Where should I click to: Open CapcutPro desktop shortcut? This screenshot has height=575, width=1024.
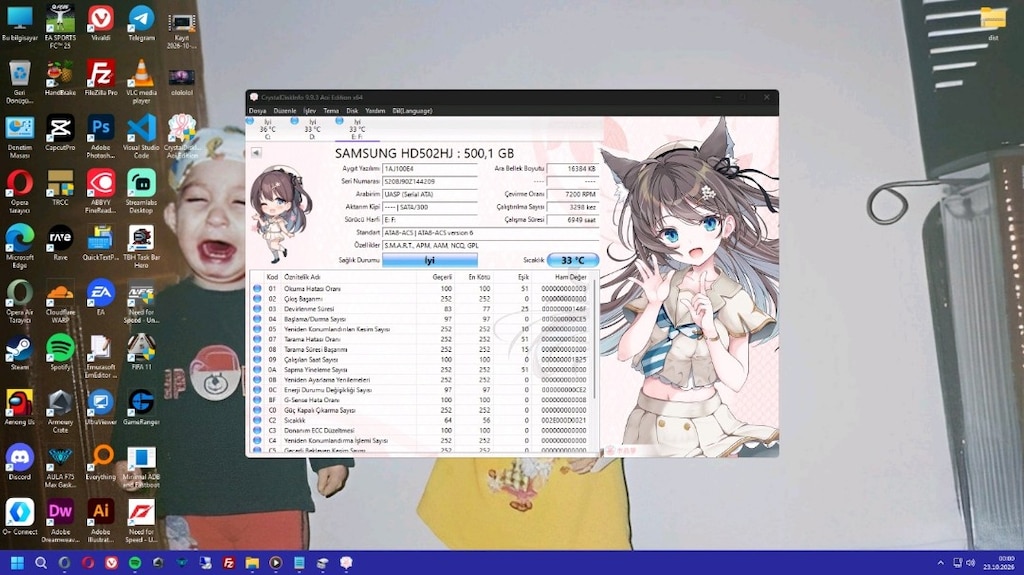tap(60, 133)
